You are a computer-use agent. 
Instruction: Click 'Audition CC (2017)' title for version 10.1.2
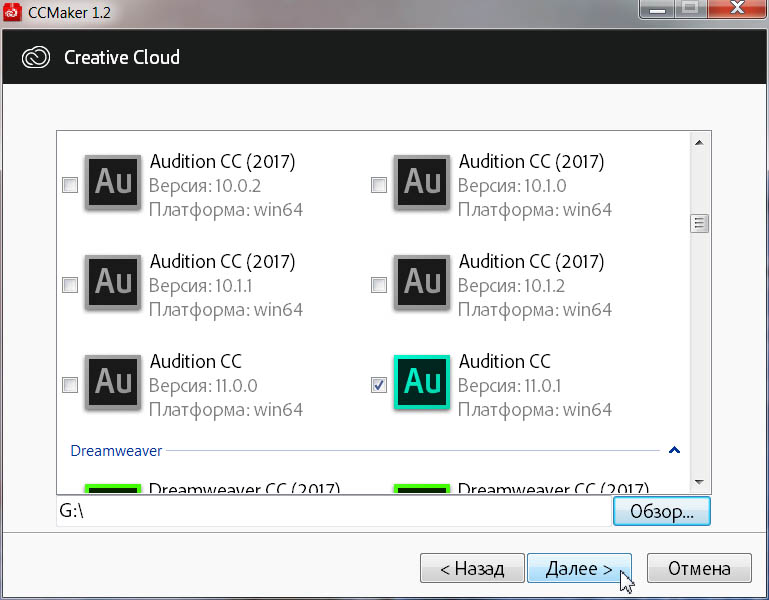tap(532, 261)
